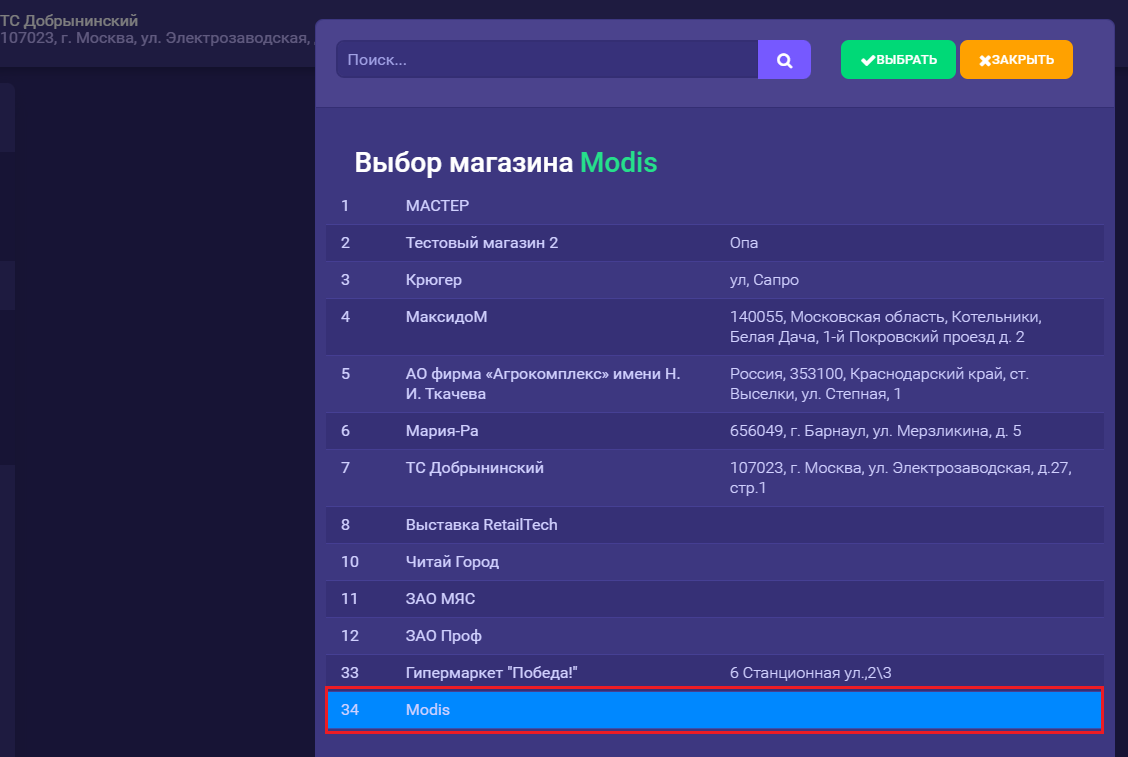Select the ЗАО Проф row
Image resolution: width=1128 pixels, height=757 pixels.
pos(714,636)
